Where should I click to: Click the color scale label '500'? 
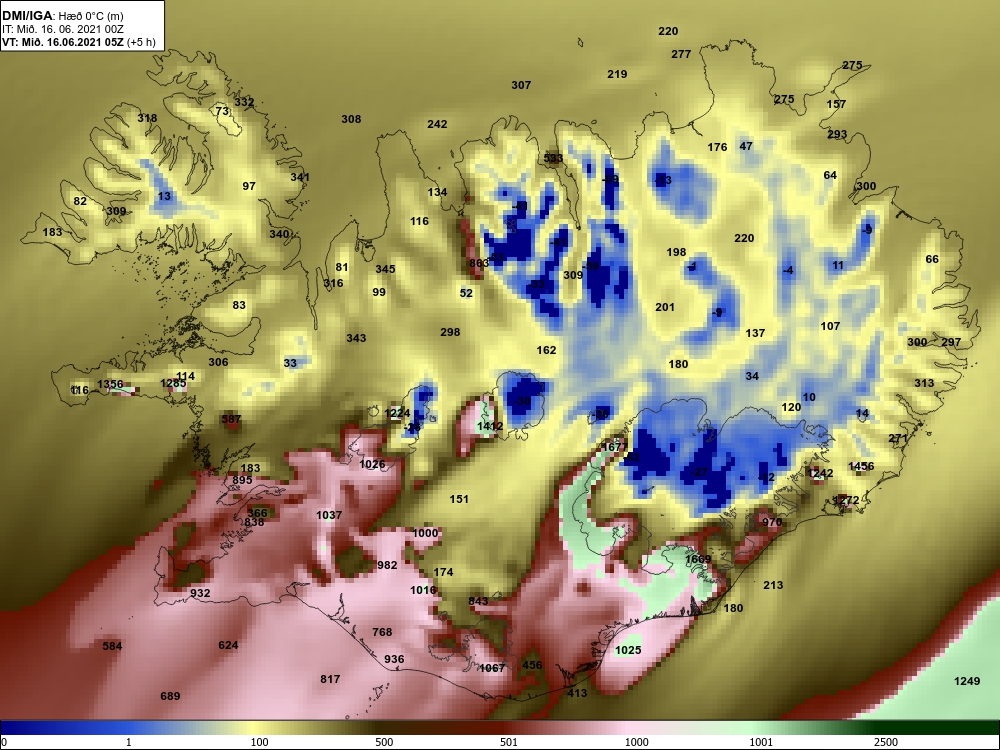pyautogui.click(x=385, y=742)
